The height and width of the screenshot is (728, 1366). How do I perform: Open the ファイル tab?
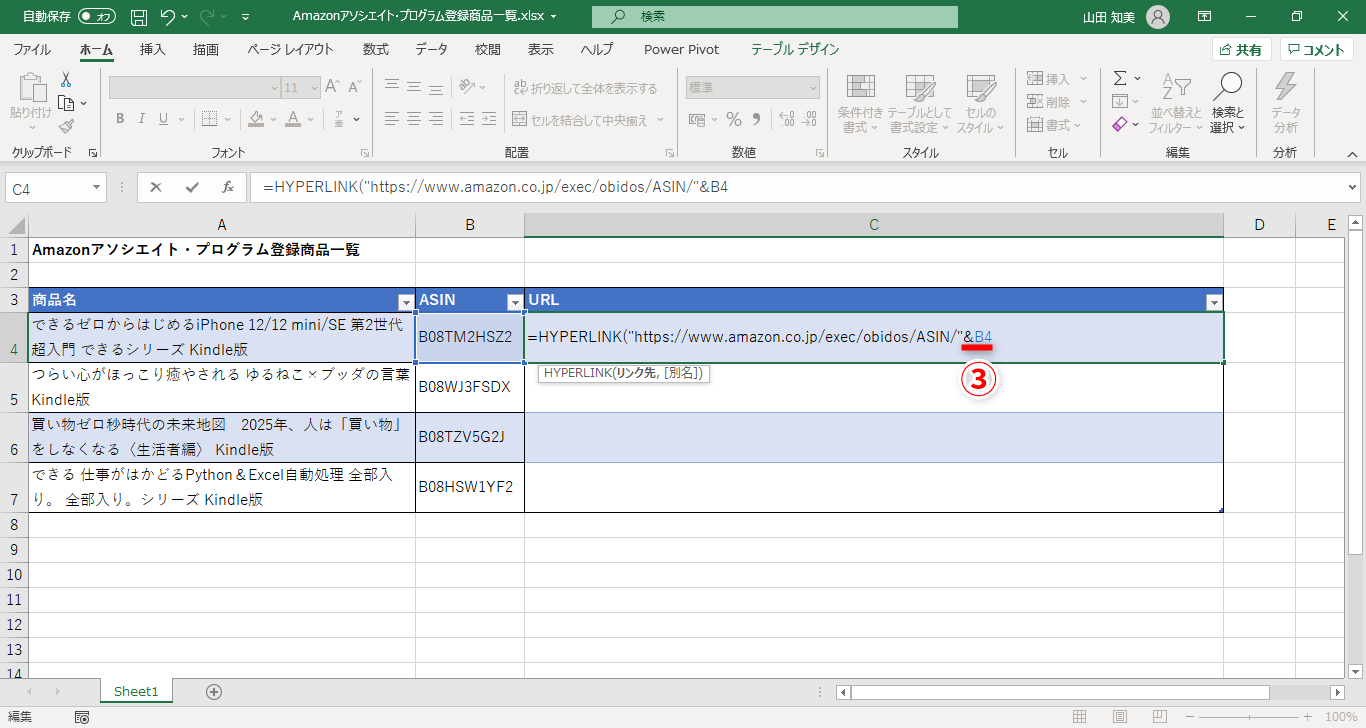(x=32, y=49)
